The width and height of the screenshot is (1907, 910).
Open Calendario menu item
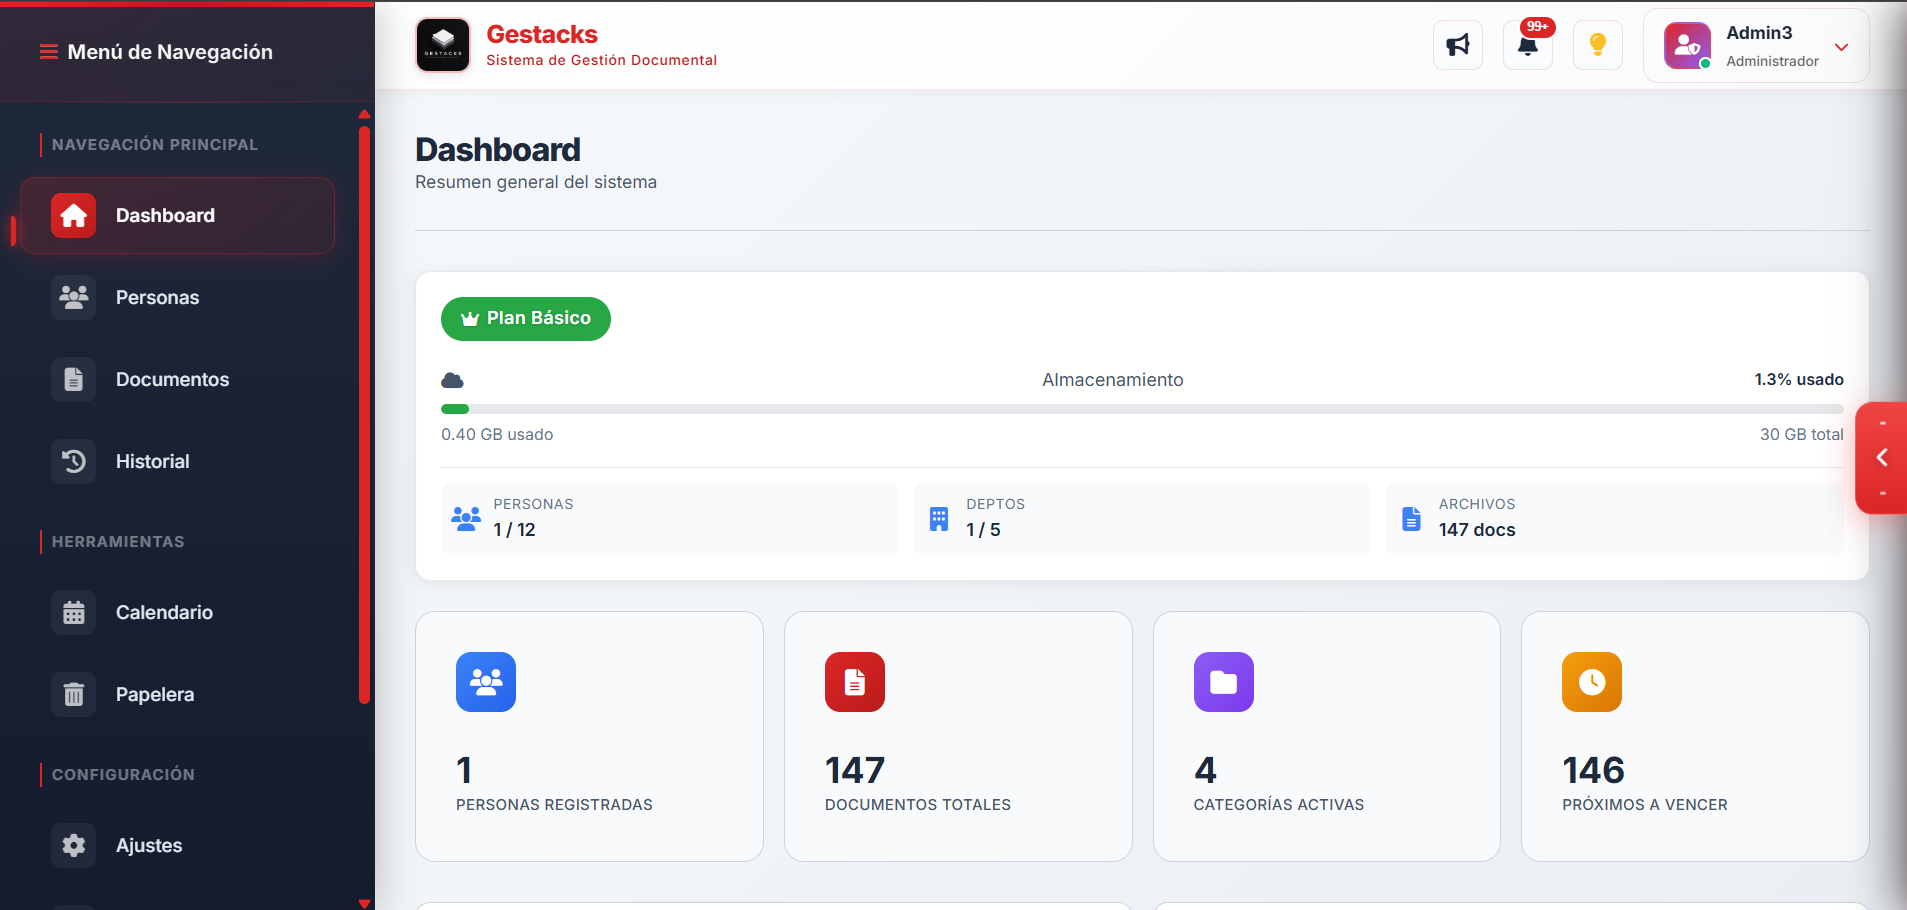(177, 612)
